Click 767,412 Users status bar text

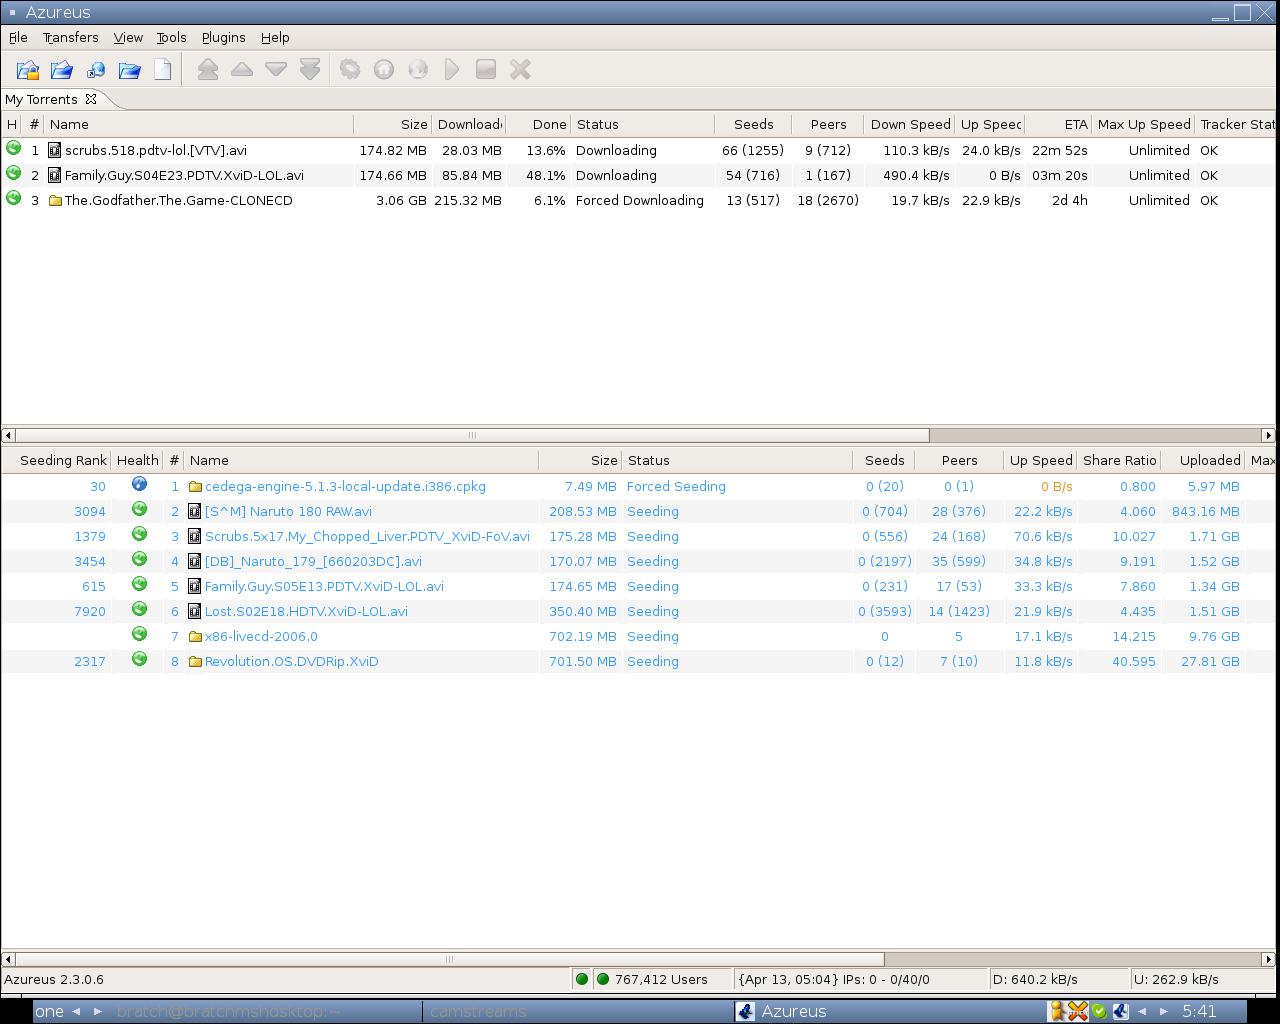point(661,979)
